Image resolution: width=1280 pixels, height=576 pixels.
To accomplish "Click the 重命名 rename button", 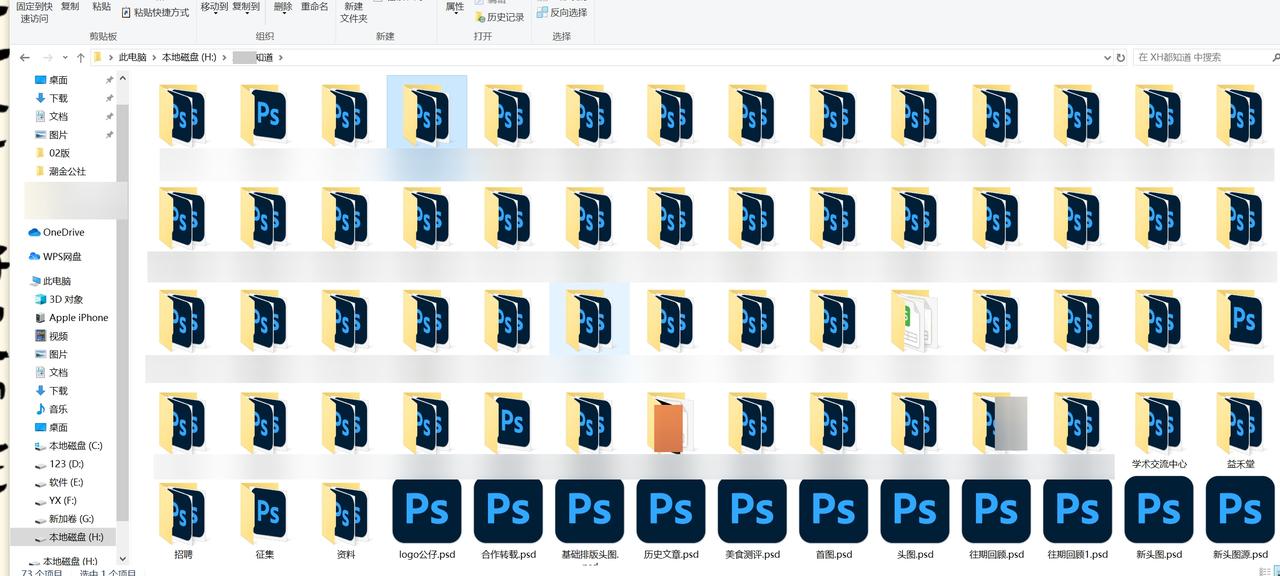I will [314, 7].
